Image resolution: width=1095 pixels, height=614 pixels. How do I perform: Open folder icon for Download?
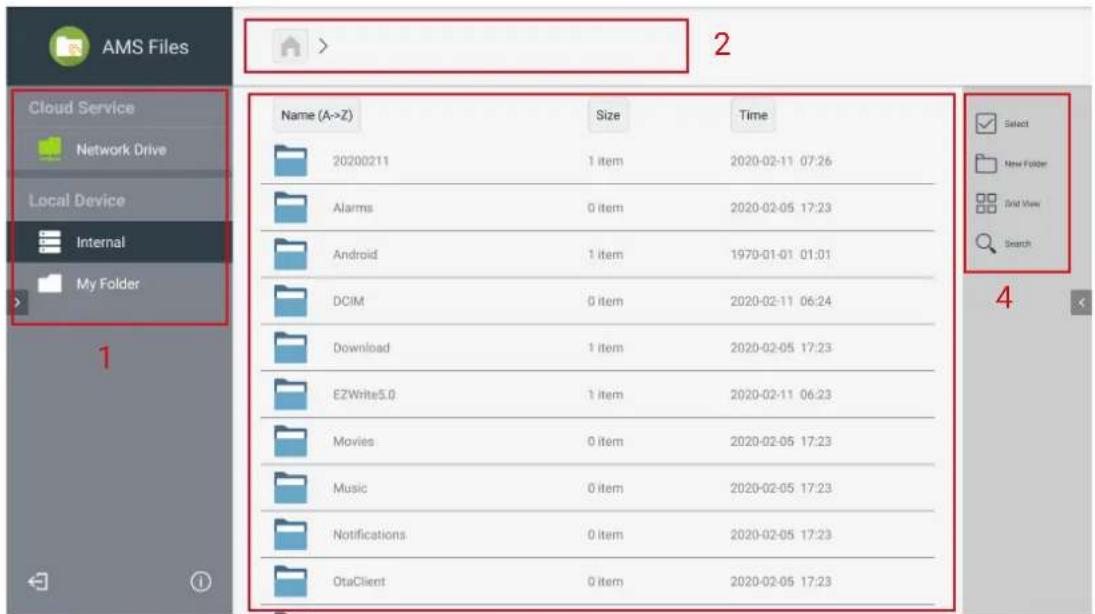pos(291,347)
